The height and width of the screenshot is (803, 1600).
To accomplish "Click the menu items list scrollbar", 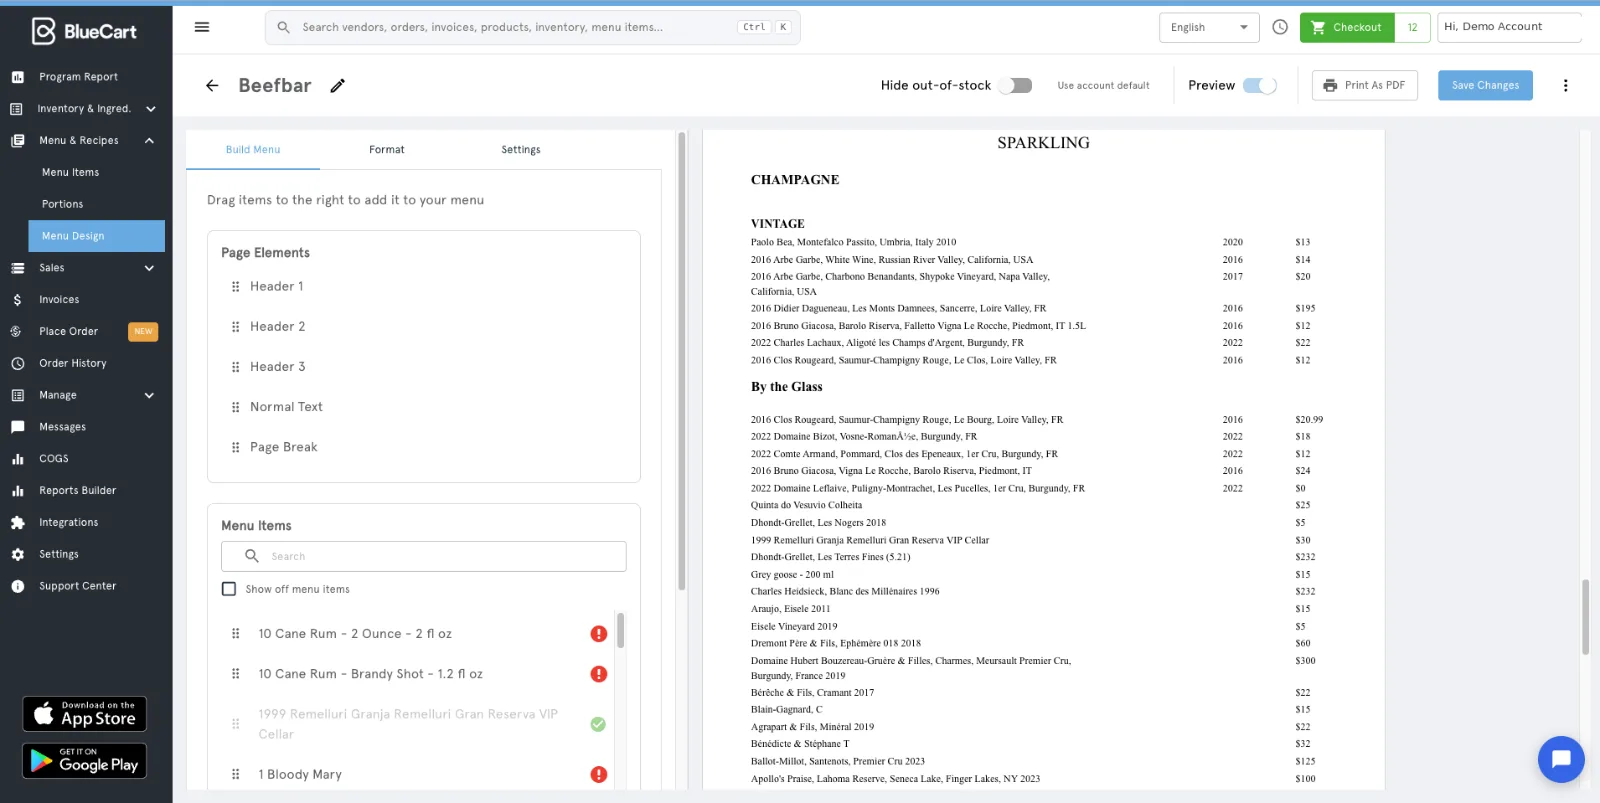I will [x=621, y=631].
